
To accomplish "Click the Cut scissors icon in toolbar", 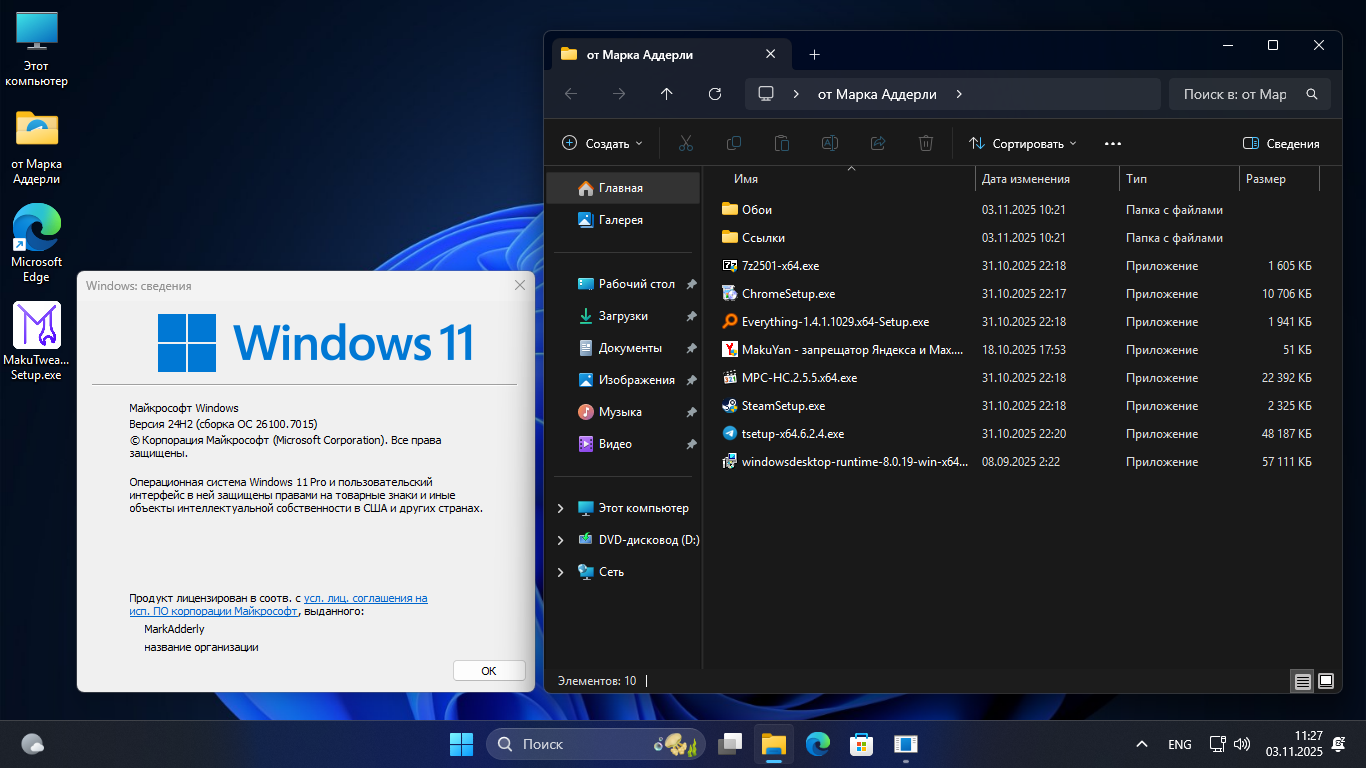I will 685,143.
